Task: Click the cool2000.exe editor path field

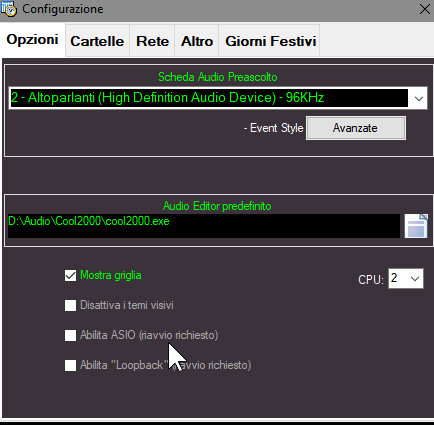Action: pos(204,226)
